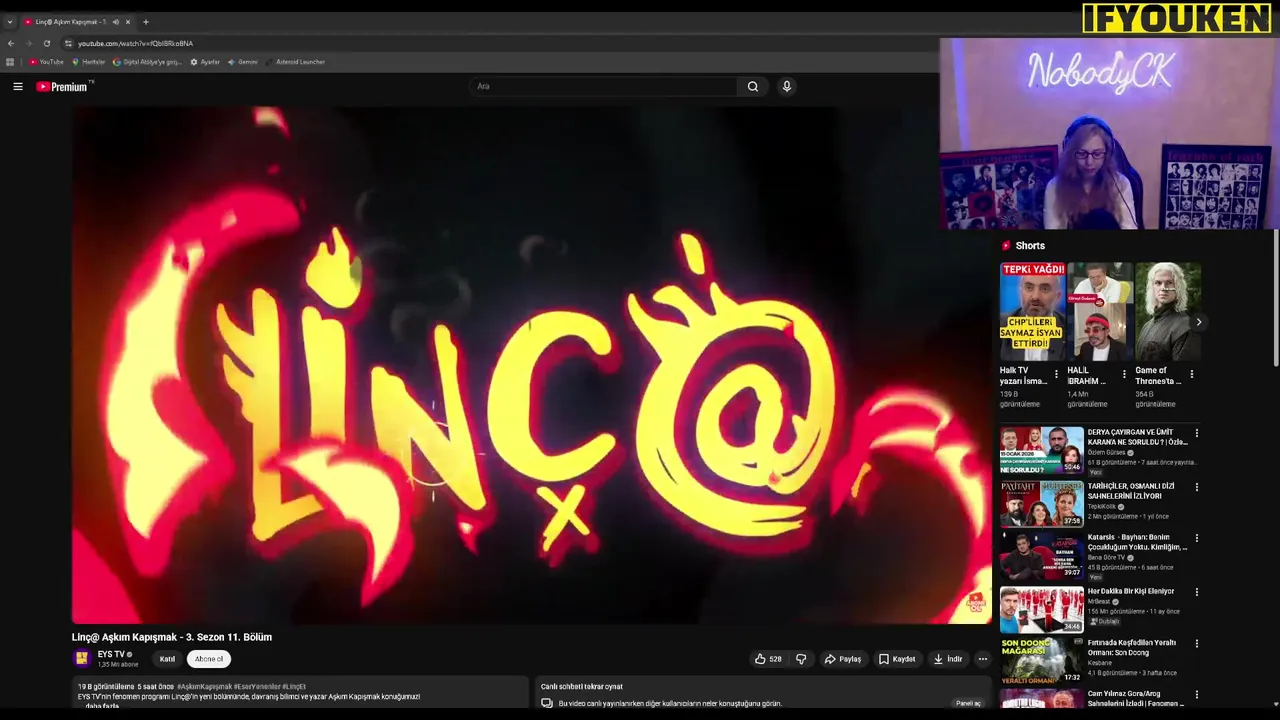Click Canlı sohbeti tekrar oynat heading
This screenshot has width=1280, height=720.
(x=582, y=687)
